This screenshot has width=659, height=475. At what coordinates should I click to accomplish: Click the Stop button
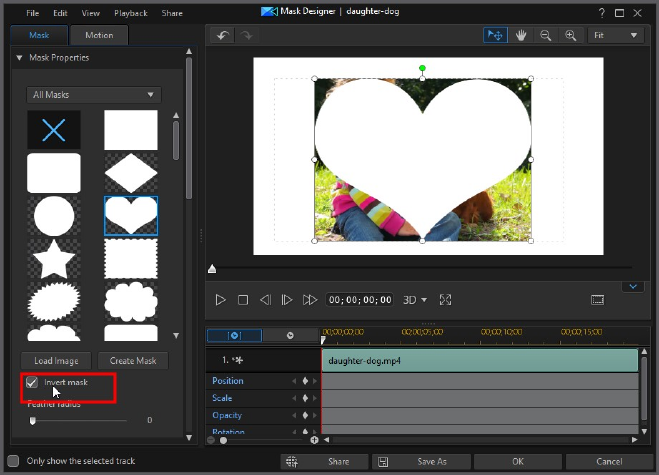tap(243, 300)
